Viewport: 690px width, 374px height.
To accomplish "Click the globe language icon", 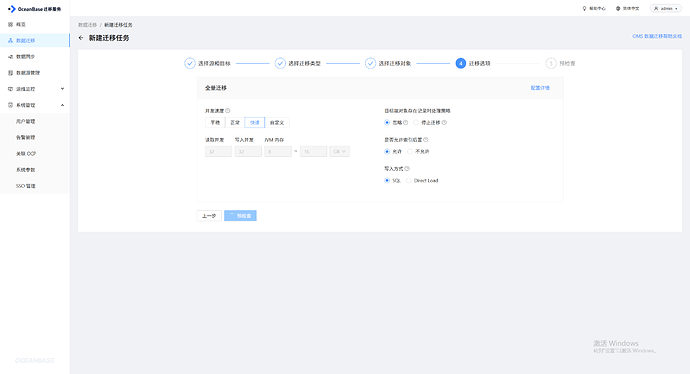I will pyautogui.click(x=618, y=8).
